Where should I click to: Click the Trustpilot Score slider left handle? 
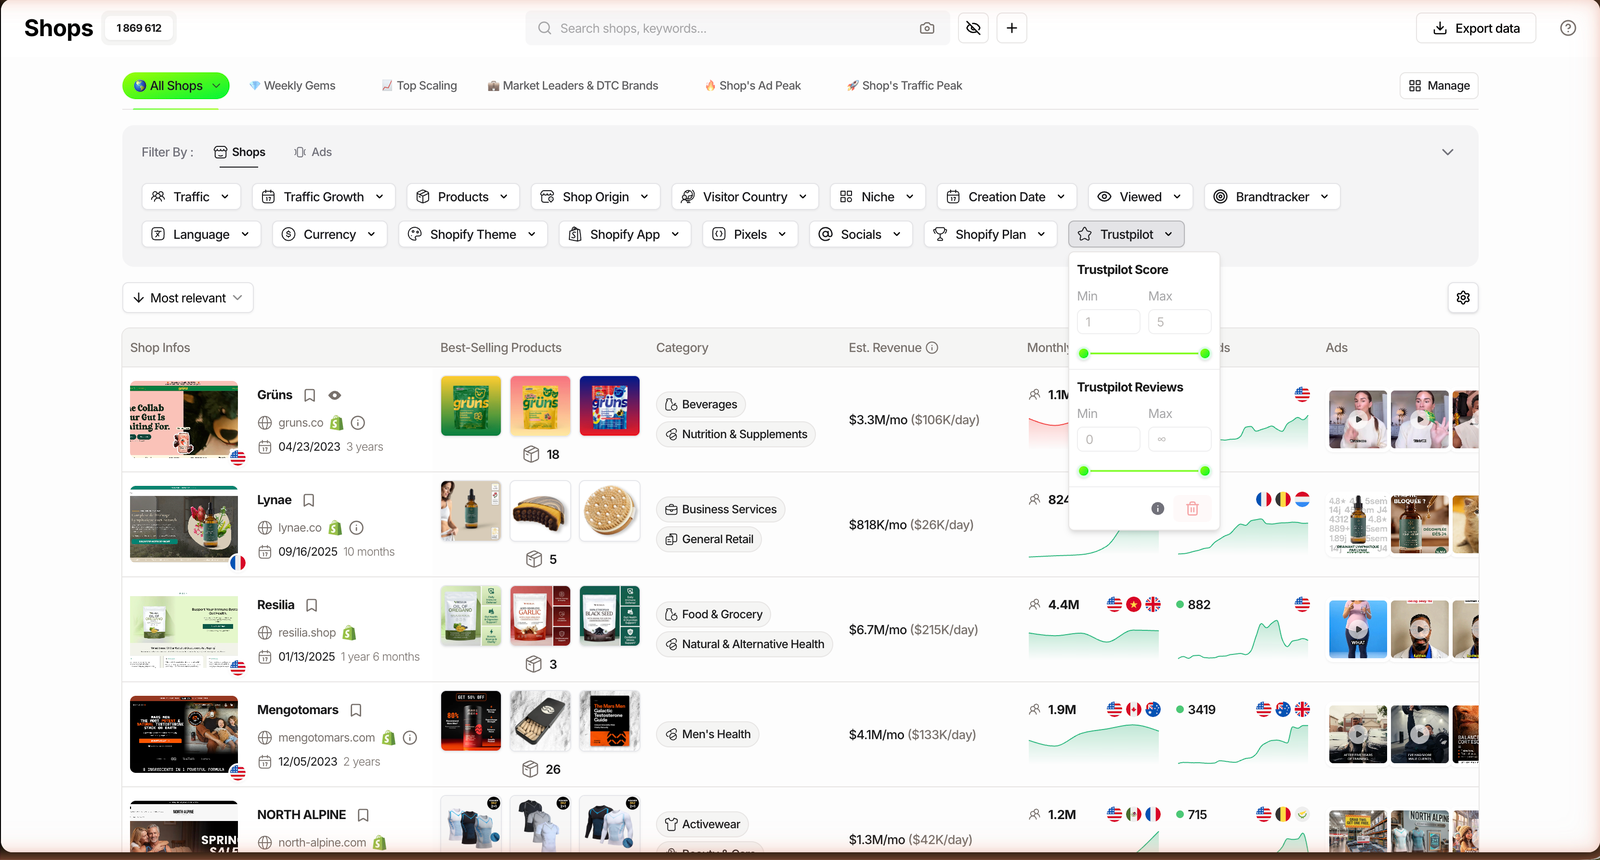[1084, 353]
